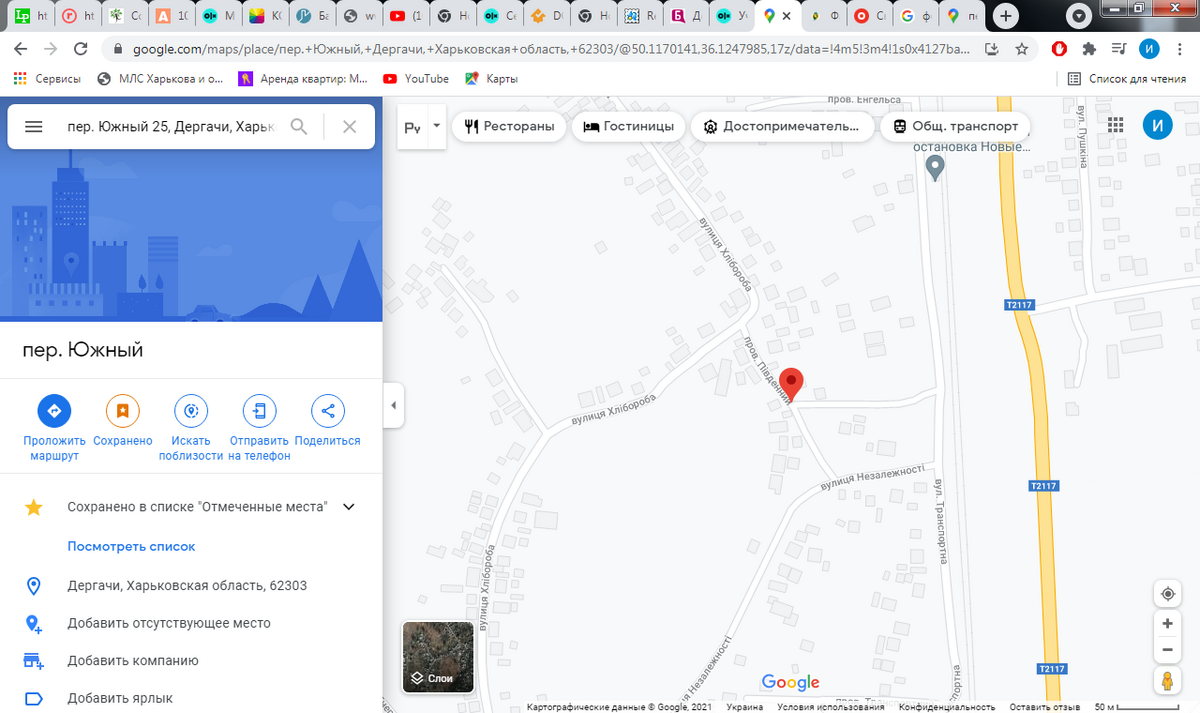This screenshot has width=1200, height=713.
Task: Open Street View pegman icon
Action: (1167, 681)
